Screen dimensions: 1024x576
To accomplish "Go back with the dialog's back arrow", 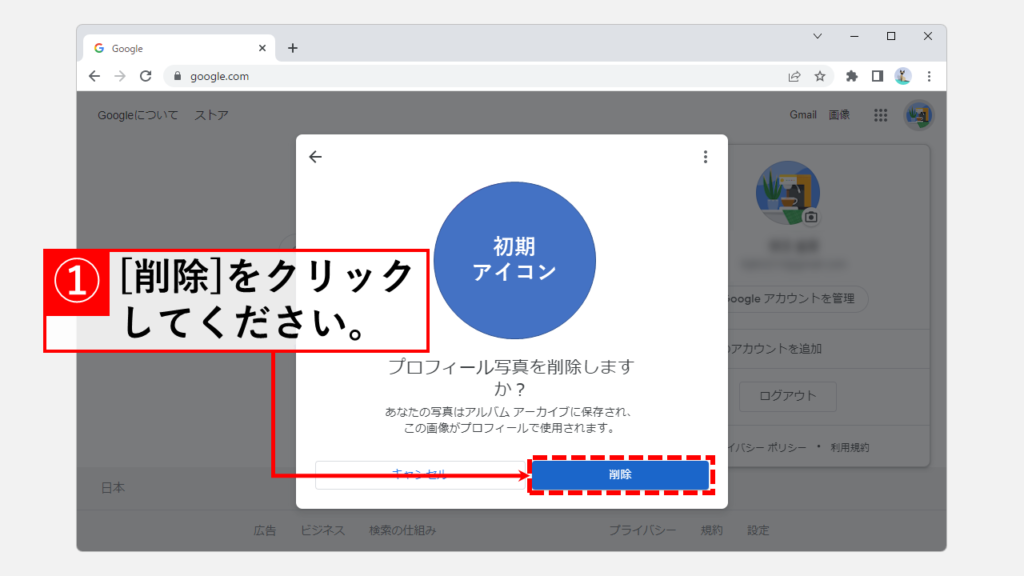I will click(316, 157).
